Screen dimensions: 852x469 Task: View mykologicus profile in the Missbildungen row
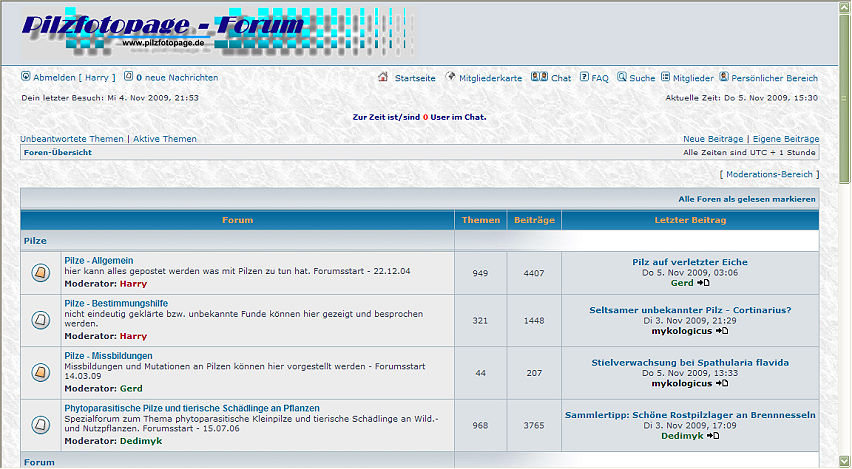tap(681, 383)
